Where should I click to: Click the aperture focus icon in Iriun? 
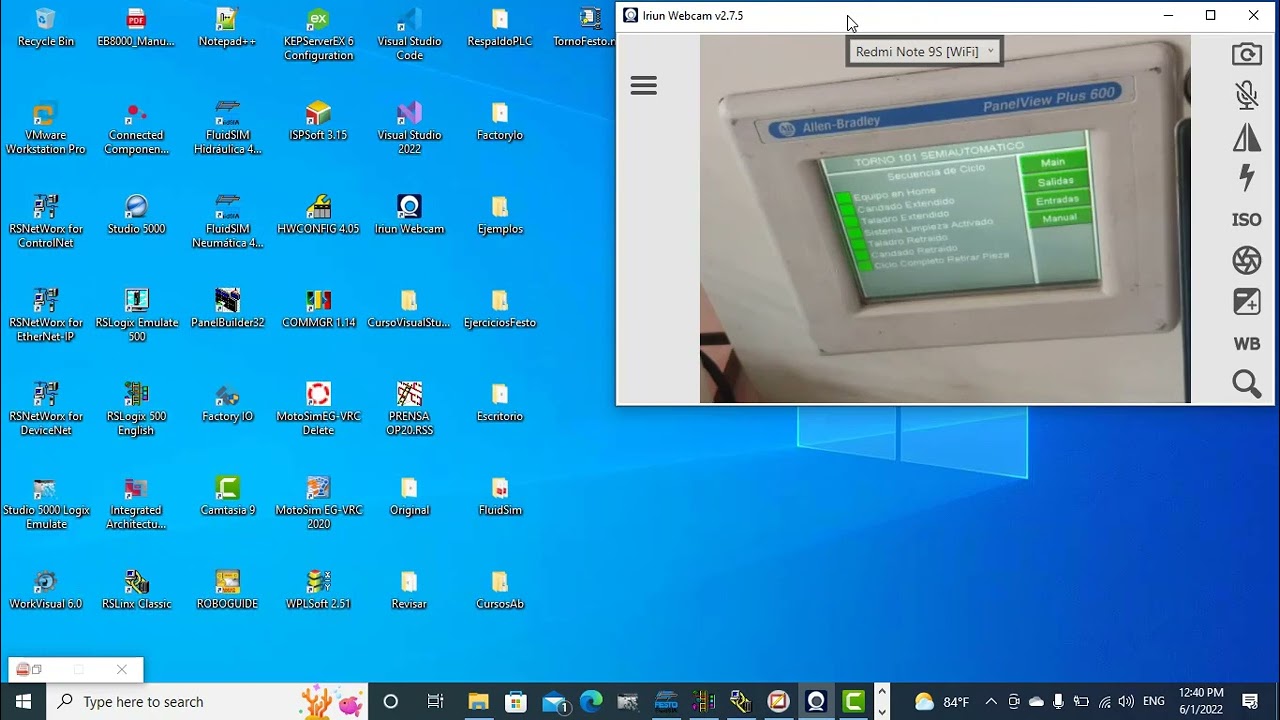click(1246, 261)
